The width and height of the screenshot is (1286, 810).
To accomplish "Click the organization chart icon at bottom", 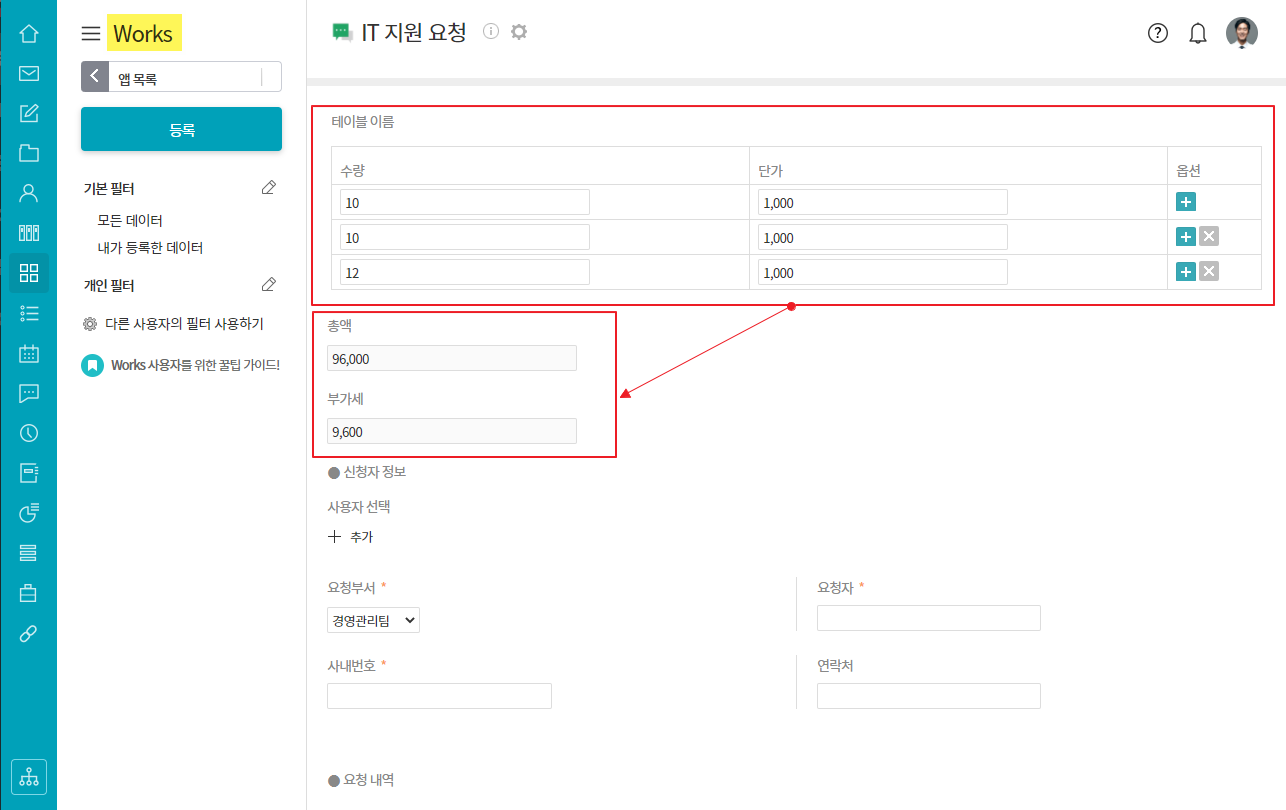I will click(29, 776).
